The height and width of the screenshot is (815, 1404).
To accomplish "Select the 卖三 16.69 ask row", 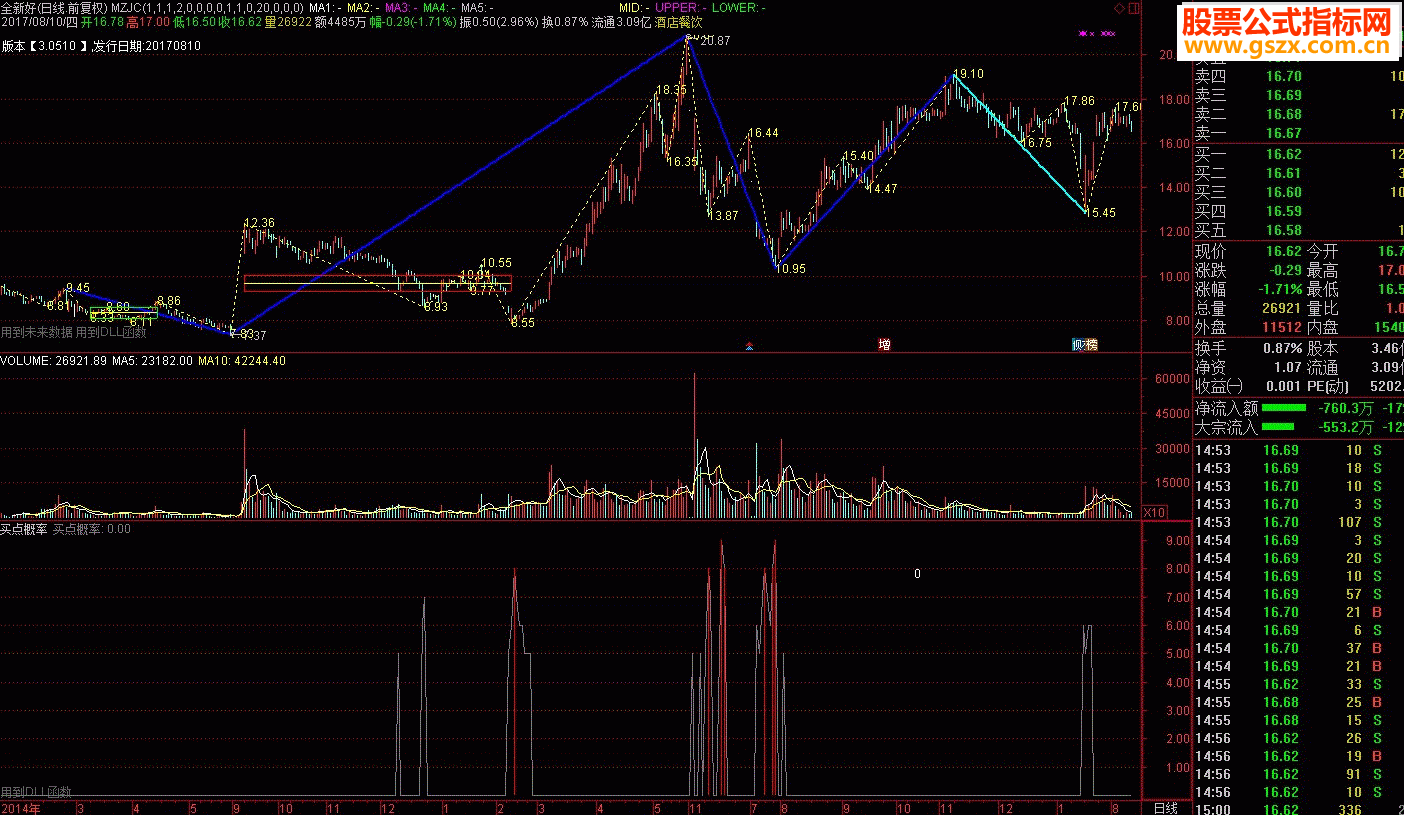I will [1298, 95].
